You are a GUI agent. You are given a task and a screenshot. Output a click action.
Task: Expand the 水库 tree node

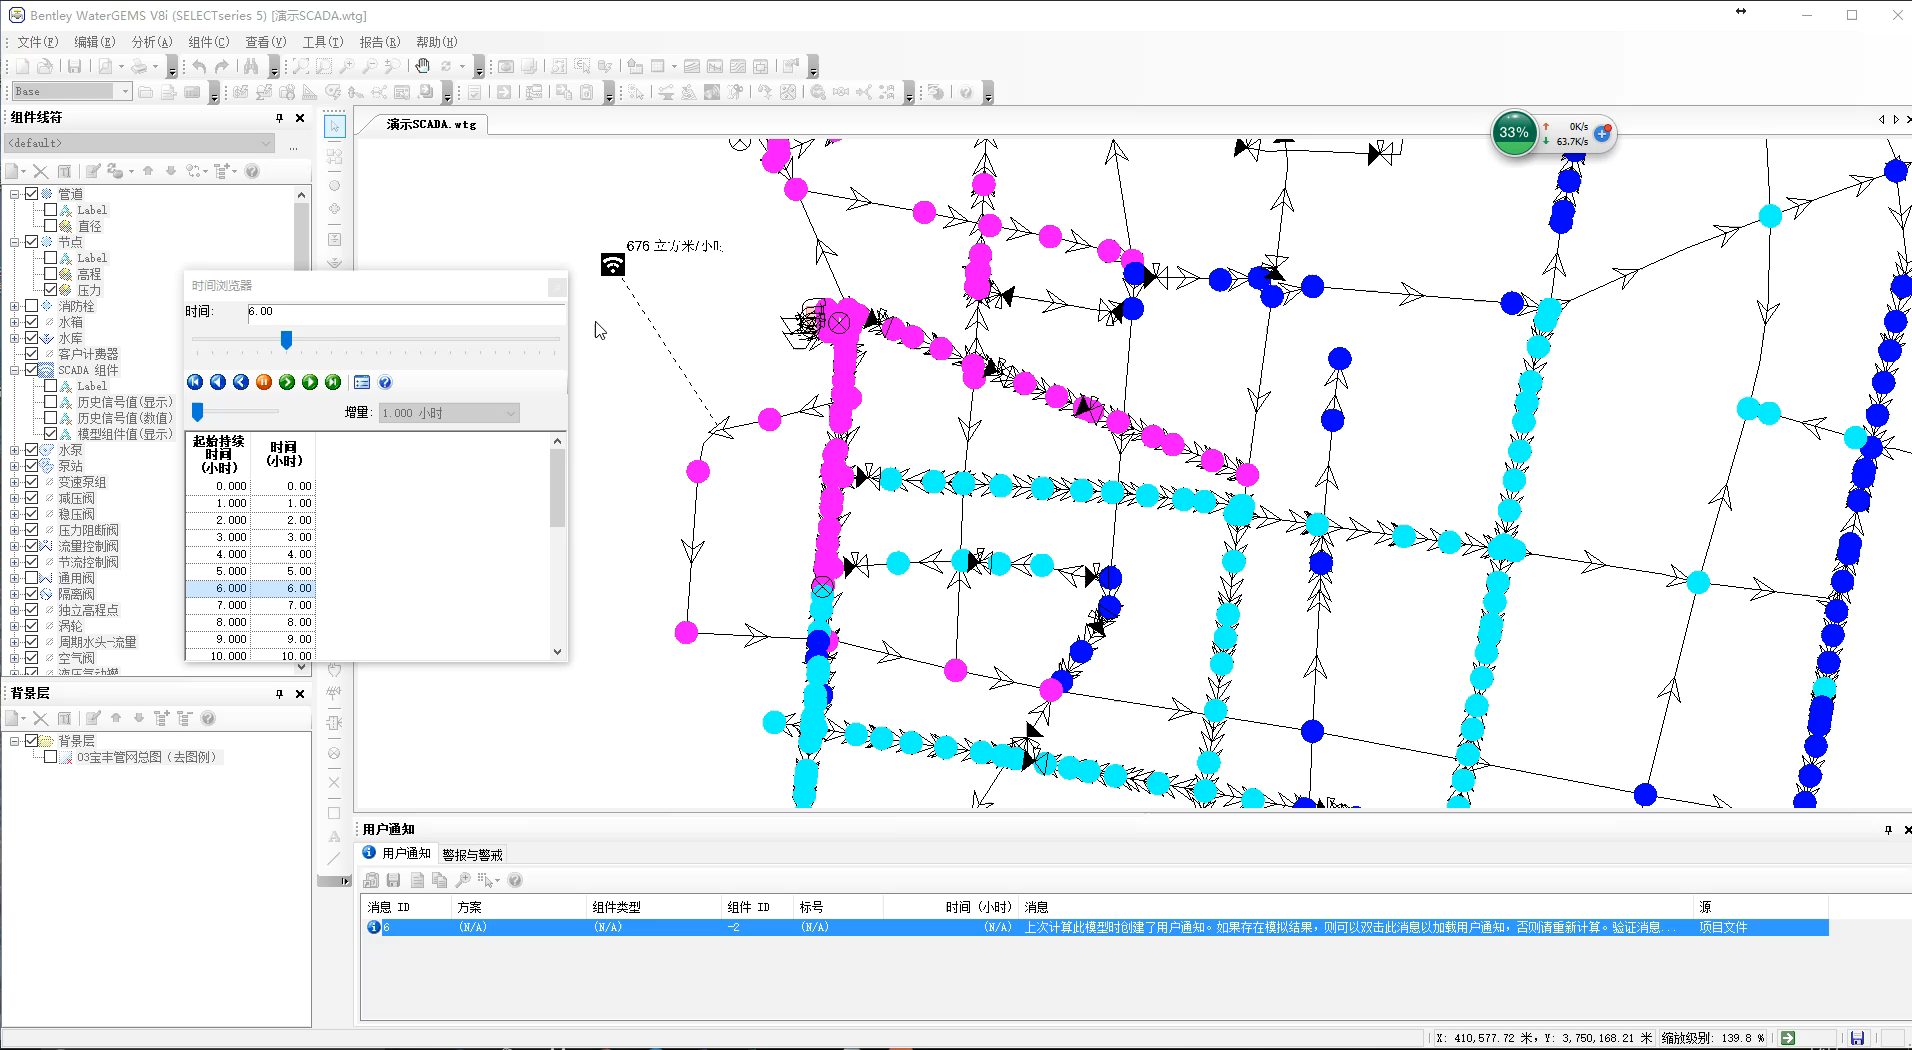15,338
